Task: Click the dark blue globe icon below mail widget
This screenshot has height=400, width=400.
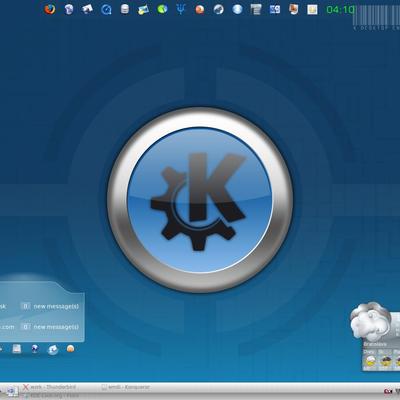Action: (35, 349)
